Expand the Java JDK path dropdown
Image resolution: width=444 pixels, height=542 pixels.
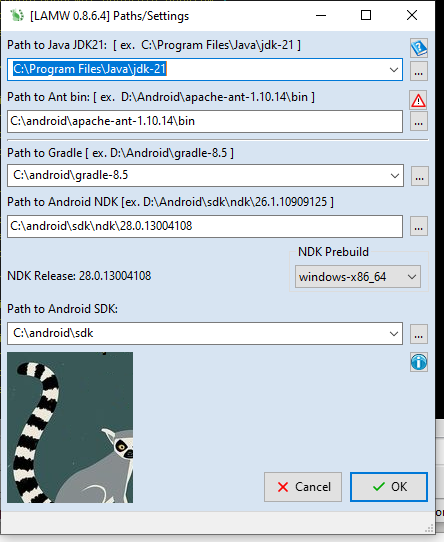394,70
